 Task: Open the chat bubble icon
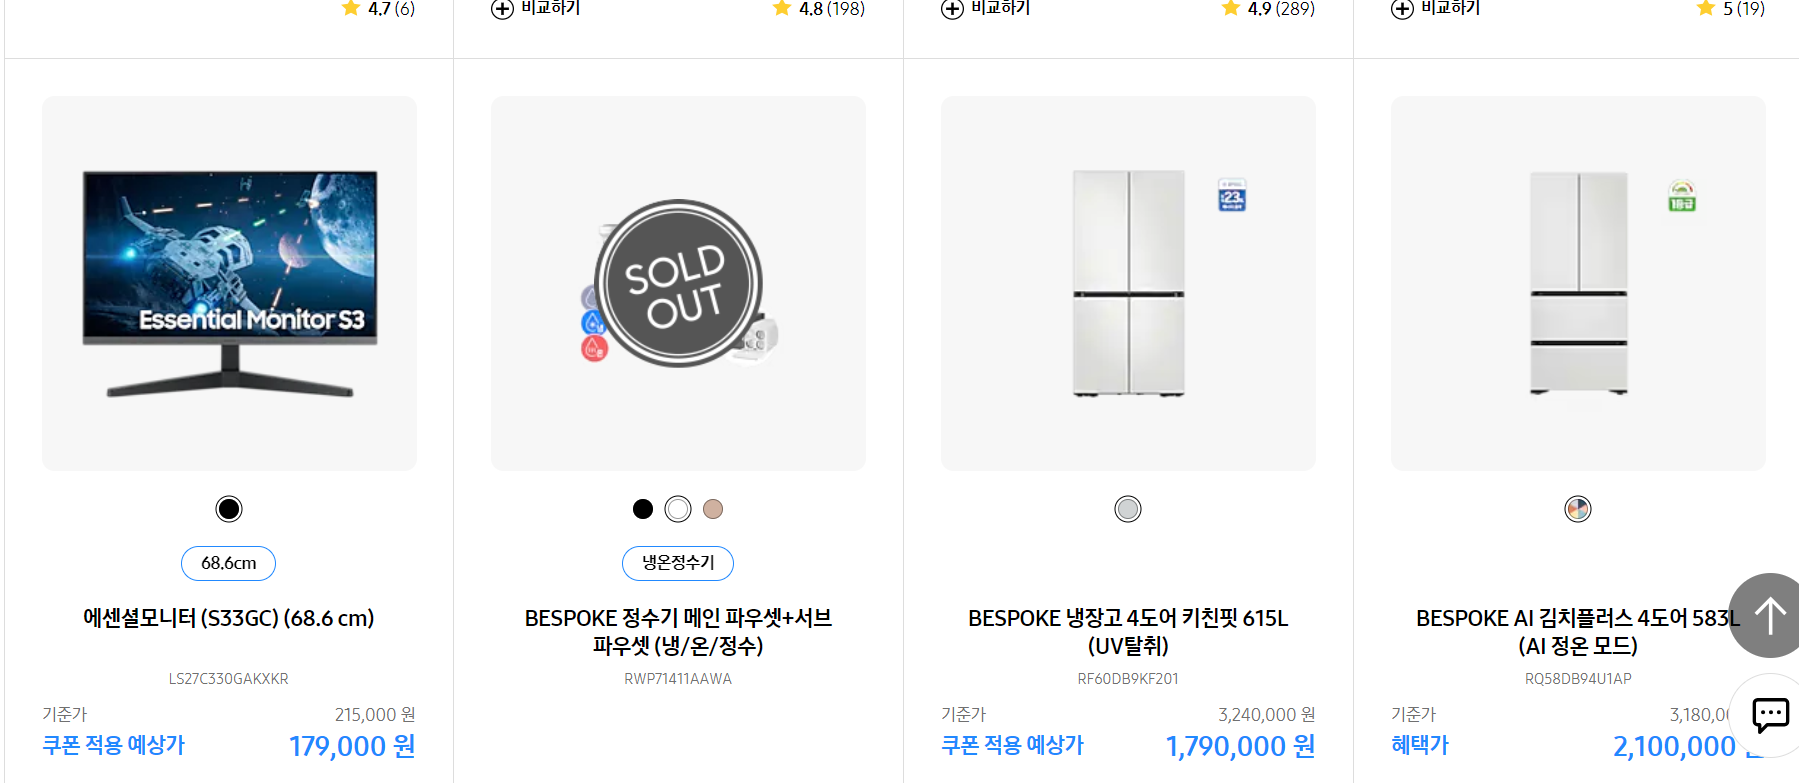(x=1770, y=716)
